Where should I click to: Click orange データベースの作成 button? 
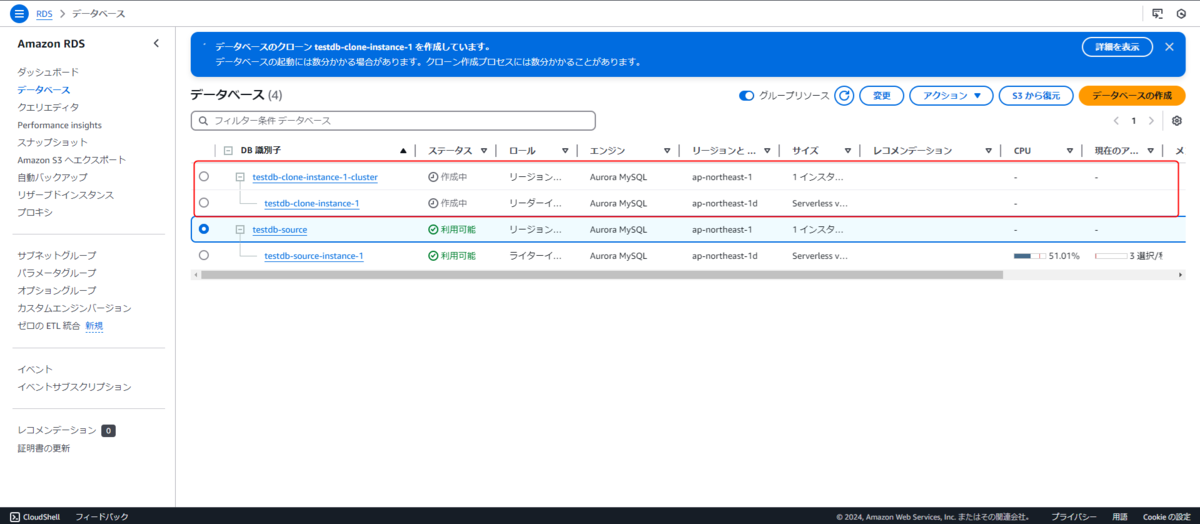(1132, 95)
